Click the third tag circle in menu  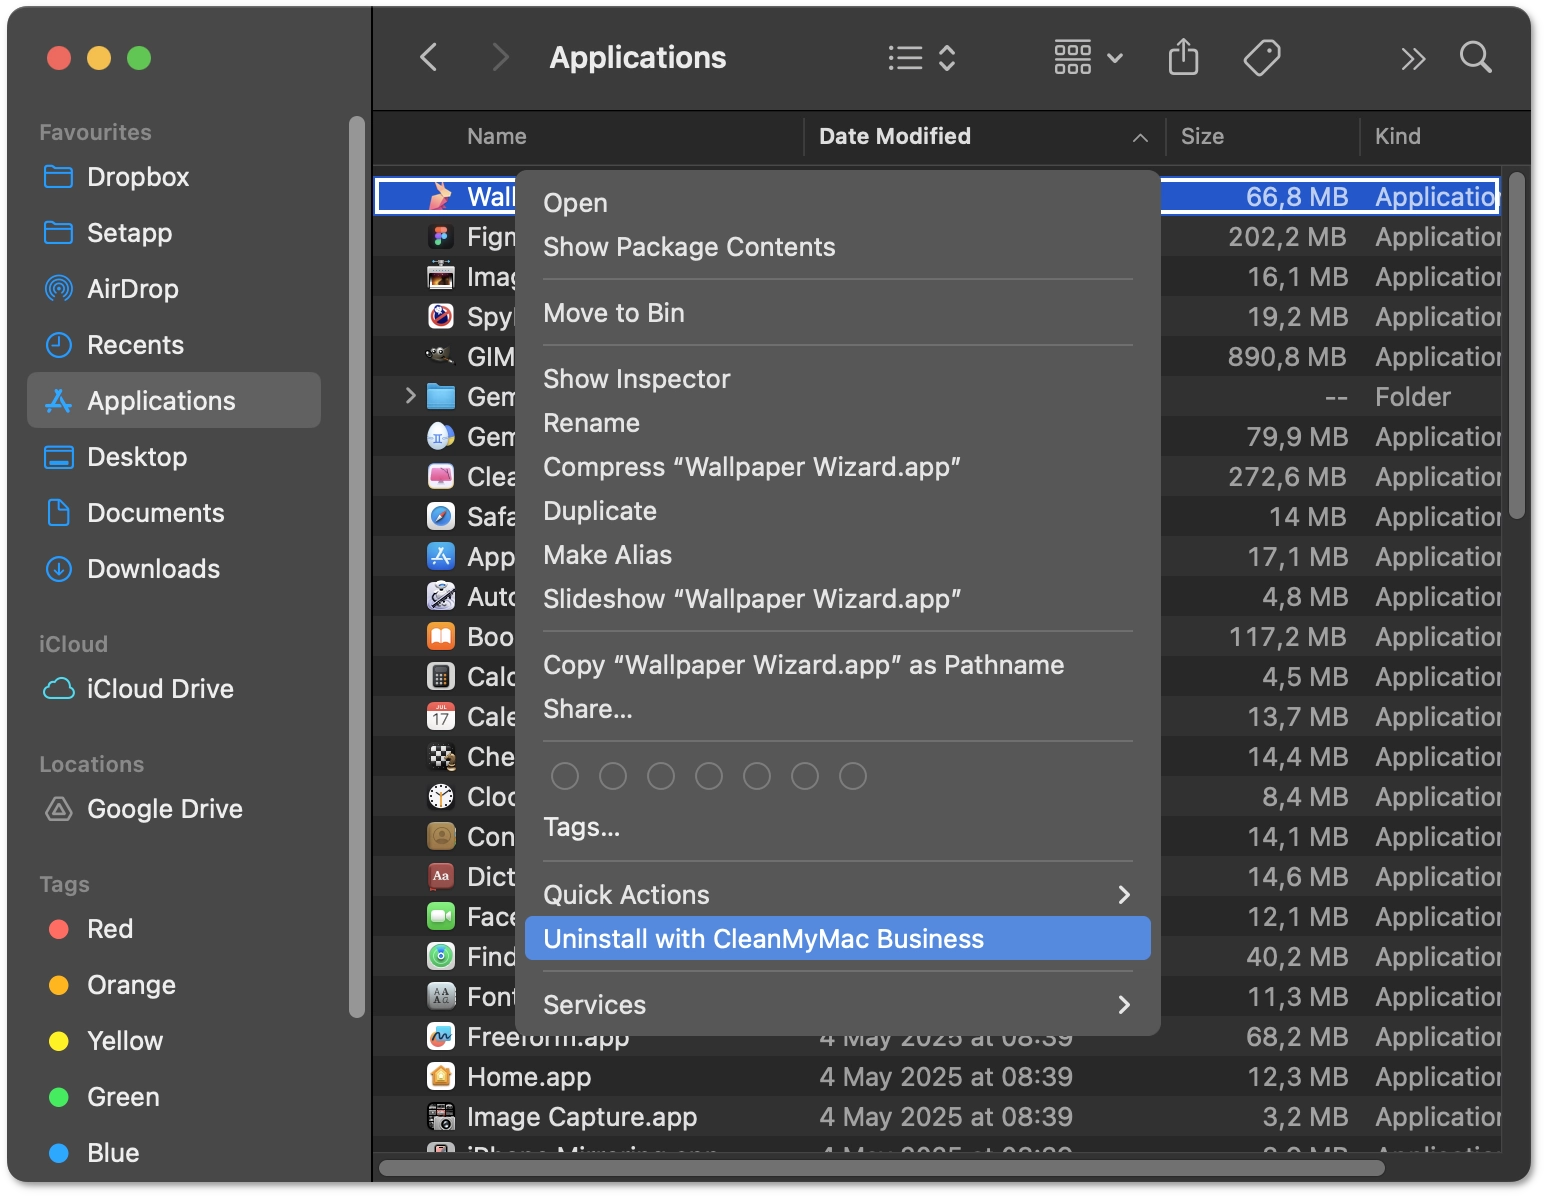point(661,776)
